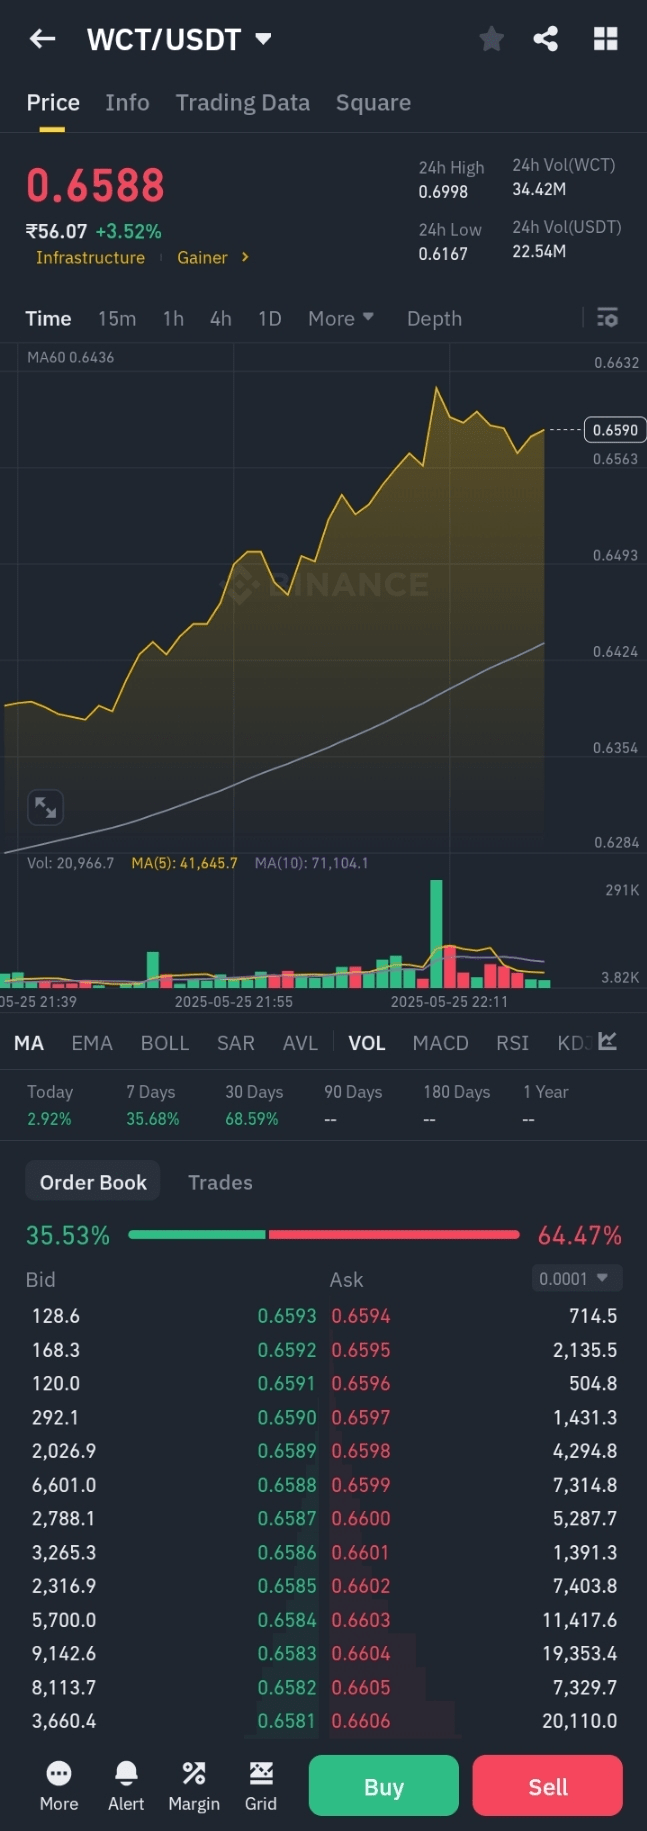The width and height of the screenshot is (647, 1831).
Task: Open Grid trading icon
Action: 261,1785
